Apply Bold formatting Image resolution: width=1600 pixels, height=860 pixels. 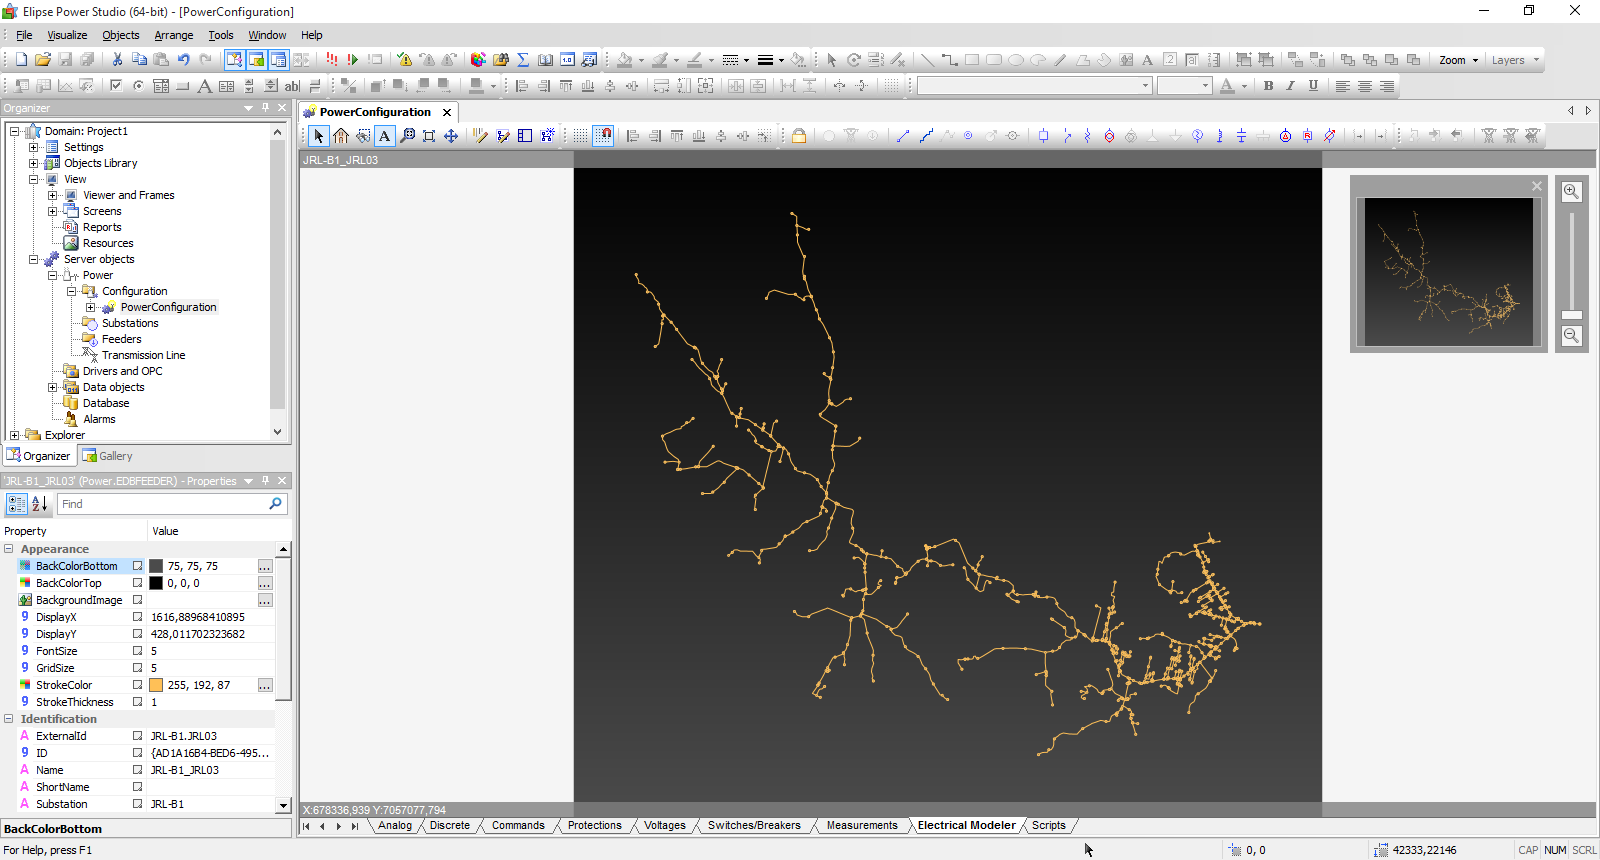[x=1268, y=86]
